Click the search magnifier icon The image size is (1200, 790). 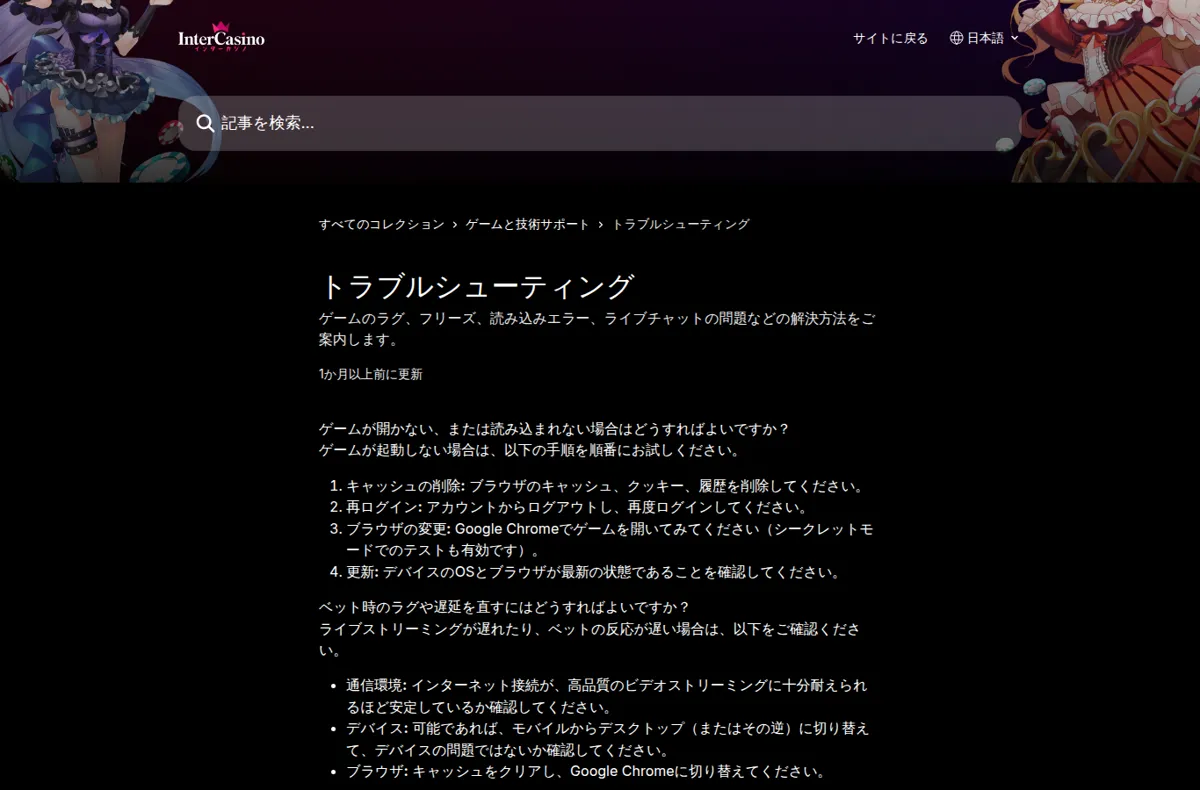point(205,123)
